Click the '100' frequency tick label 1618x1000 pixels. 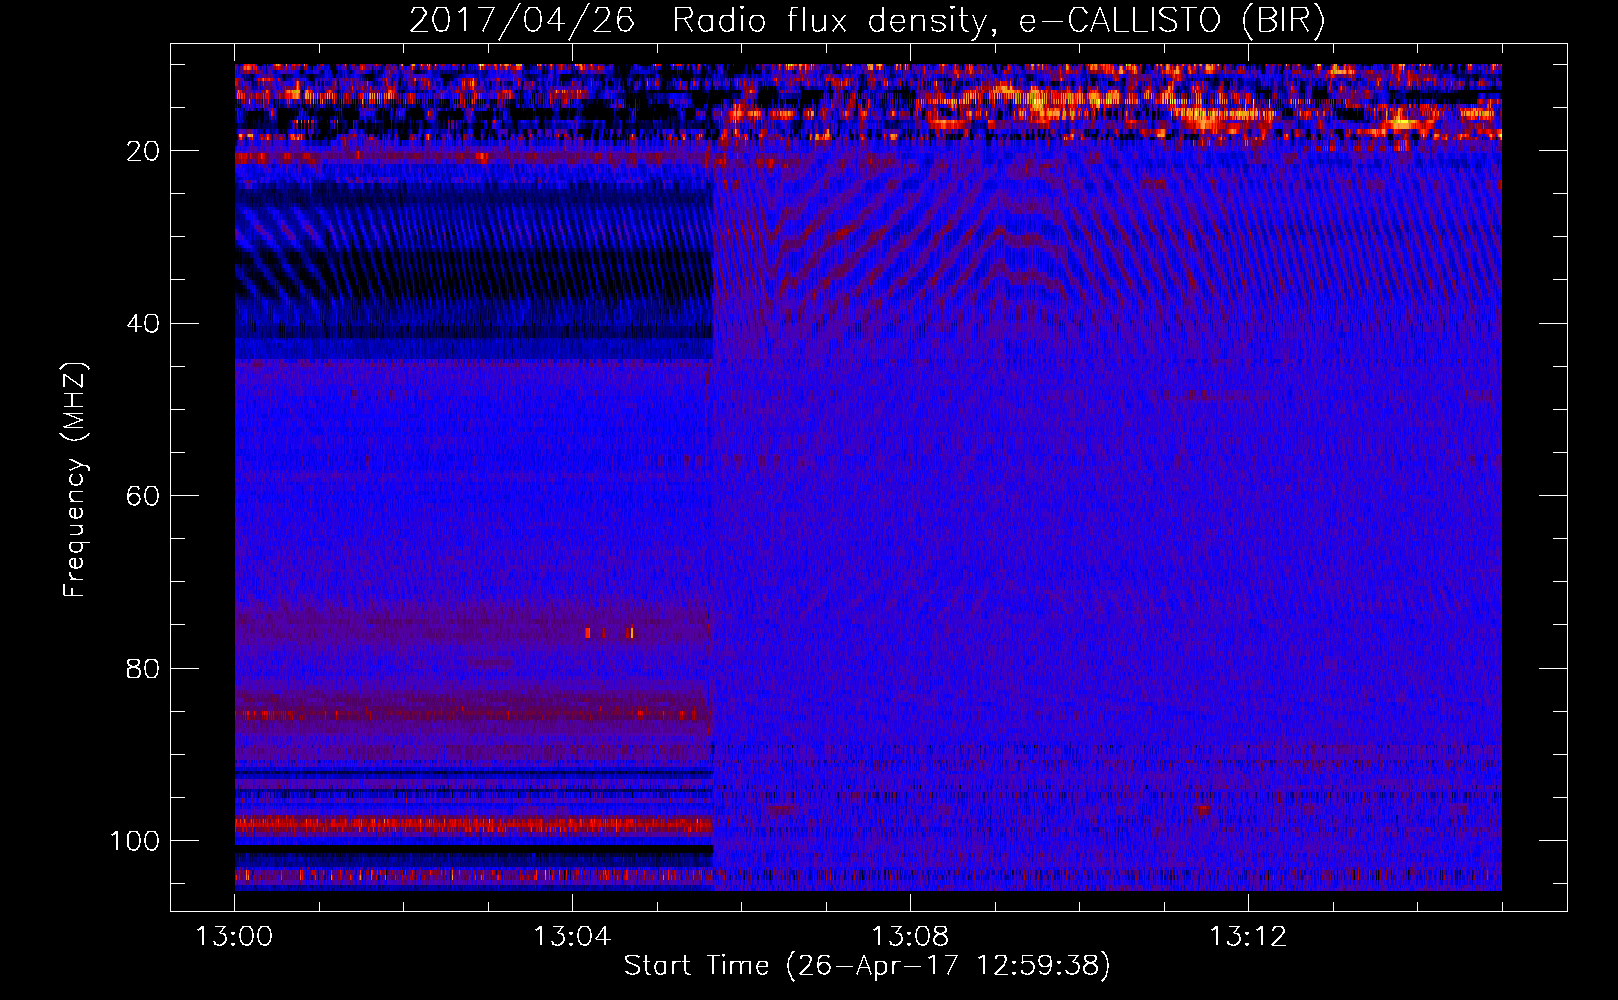coord(135,841)
